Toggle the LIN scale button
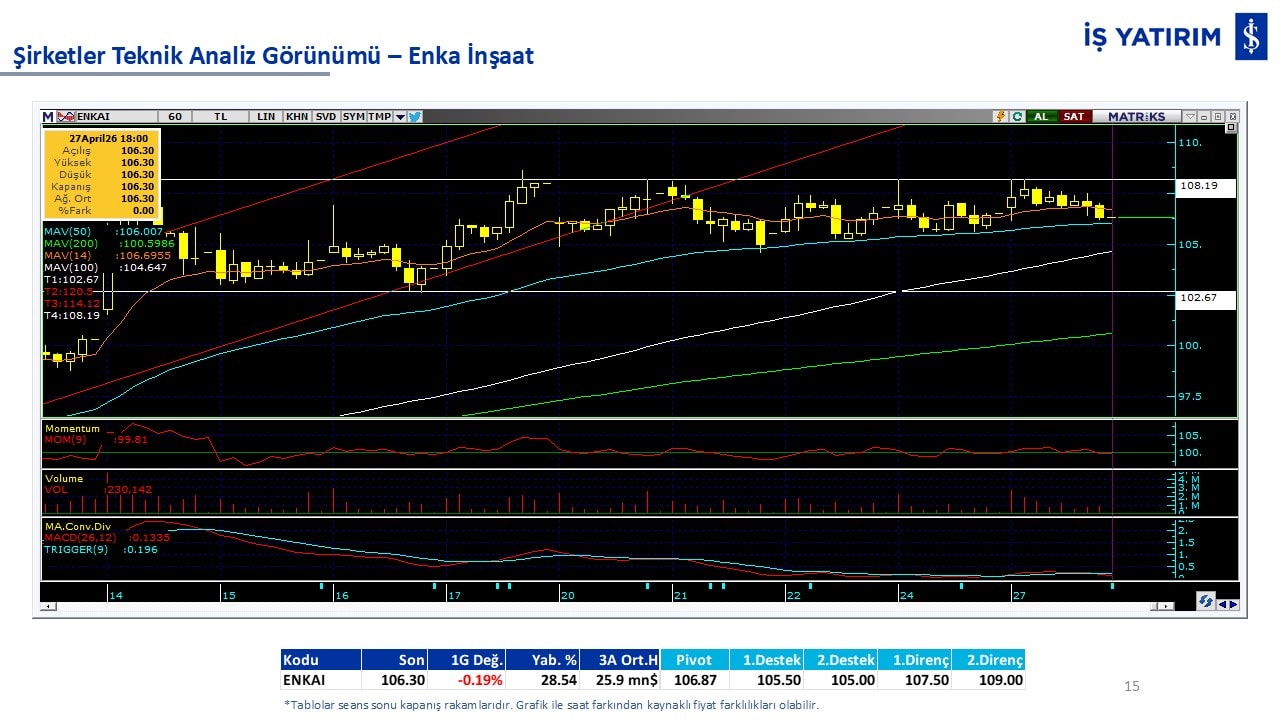The image size is (1280, 720). [266, 117]
